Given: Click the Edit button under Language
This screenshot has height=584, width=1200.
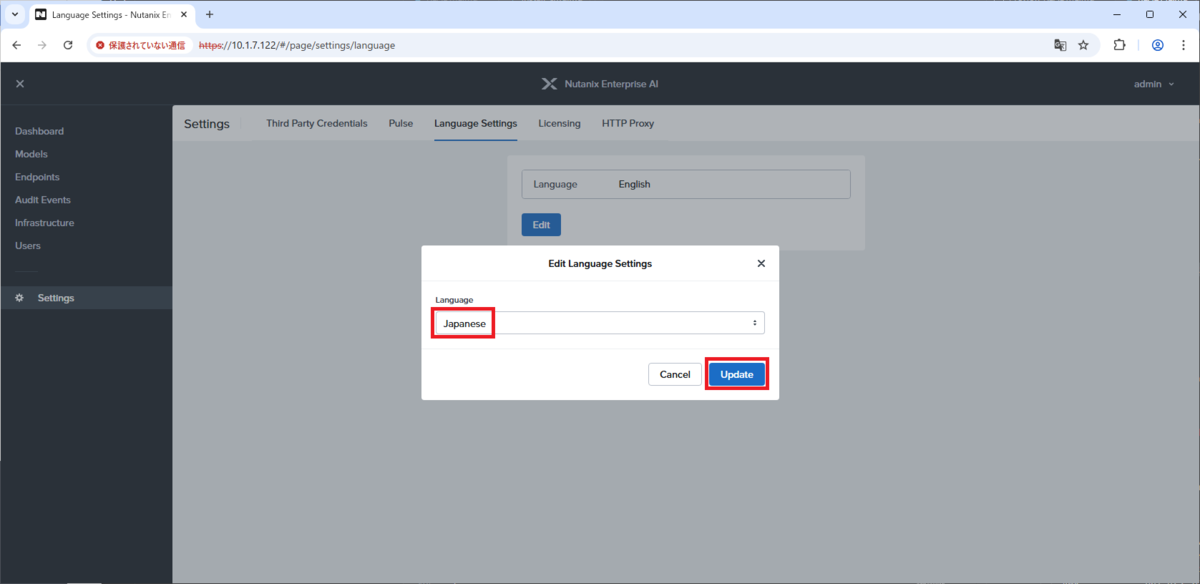Looking at the screenshot, I should coord(541,225).
